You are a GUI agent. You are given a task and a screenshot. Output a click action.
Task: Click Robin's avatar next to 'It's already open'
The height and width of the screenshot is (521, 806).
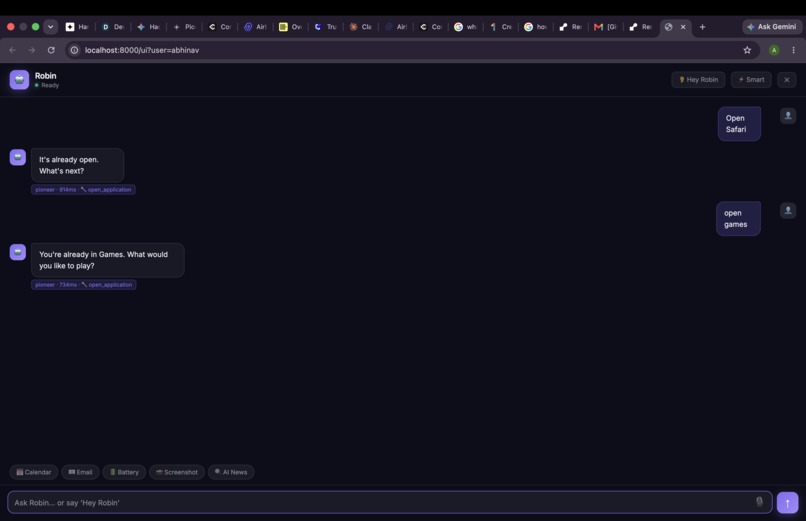[x=18, y=157]
